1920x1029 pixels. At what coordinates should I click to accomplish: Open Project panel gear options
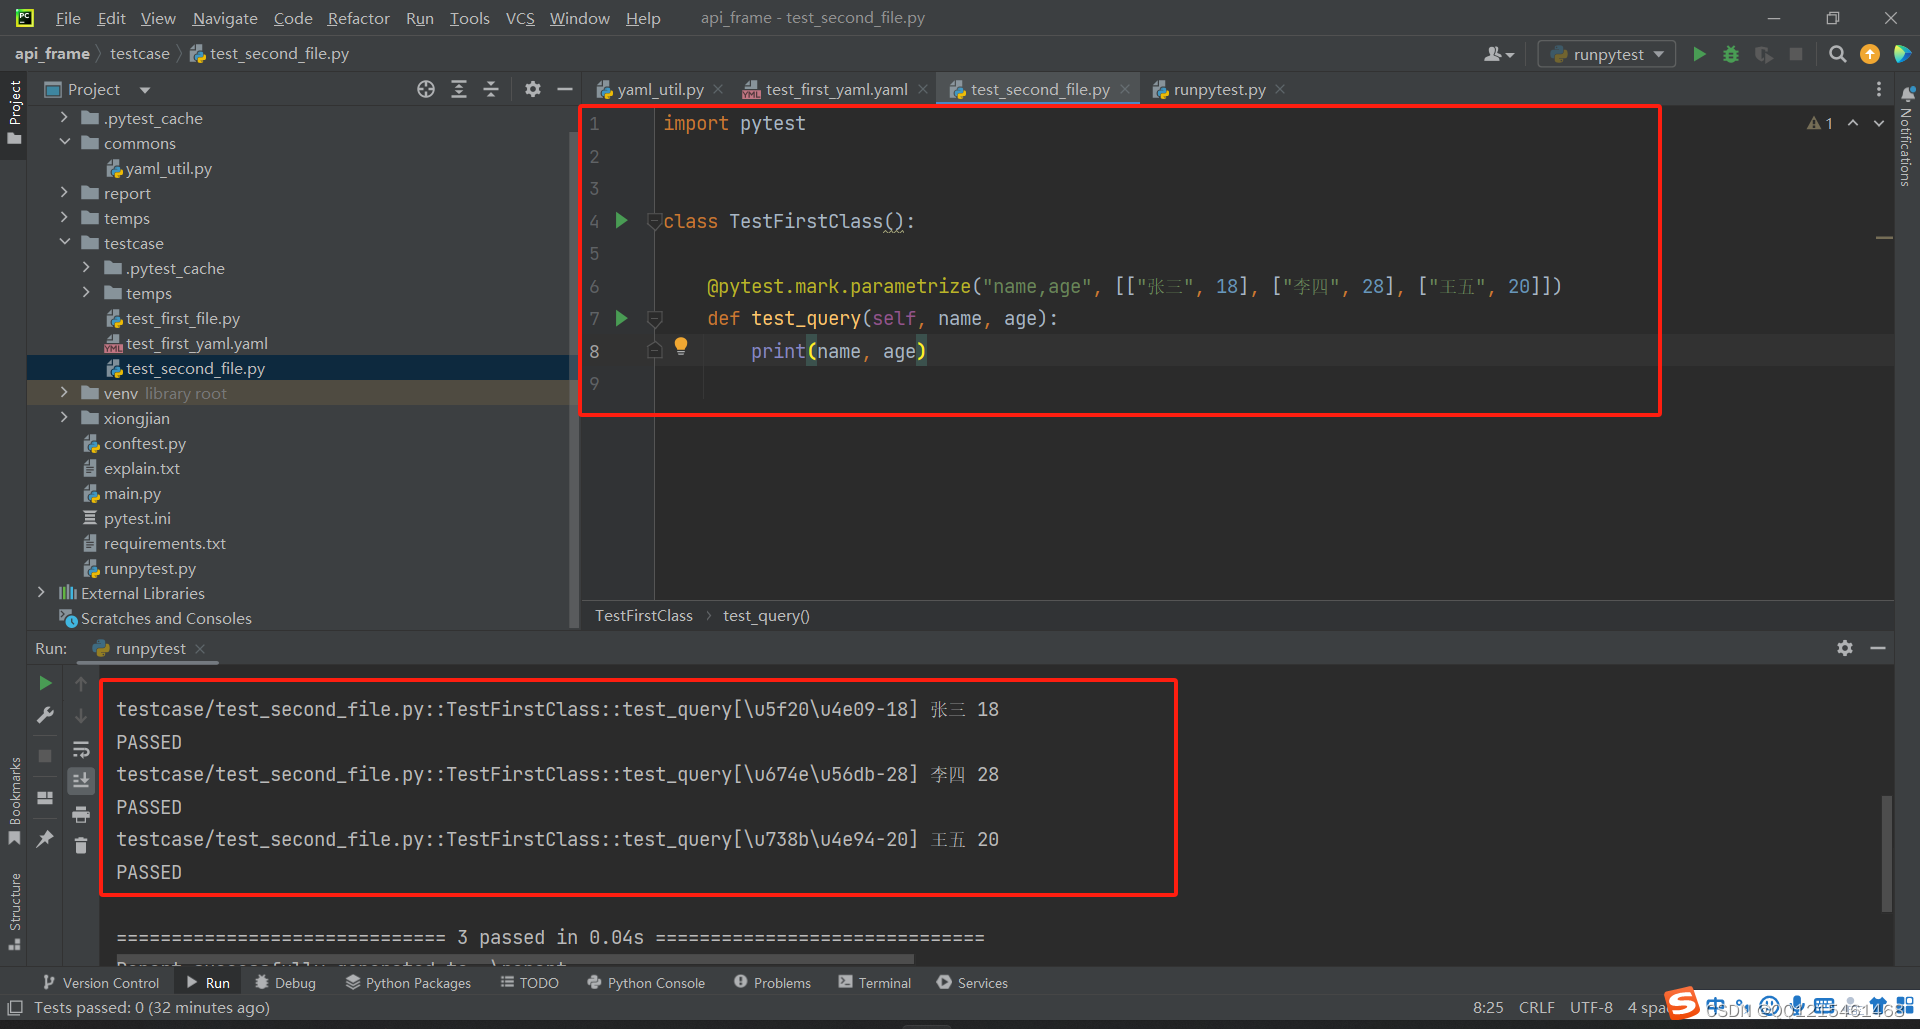[533, 89]
